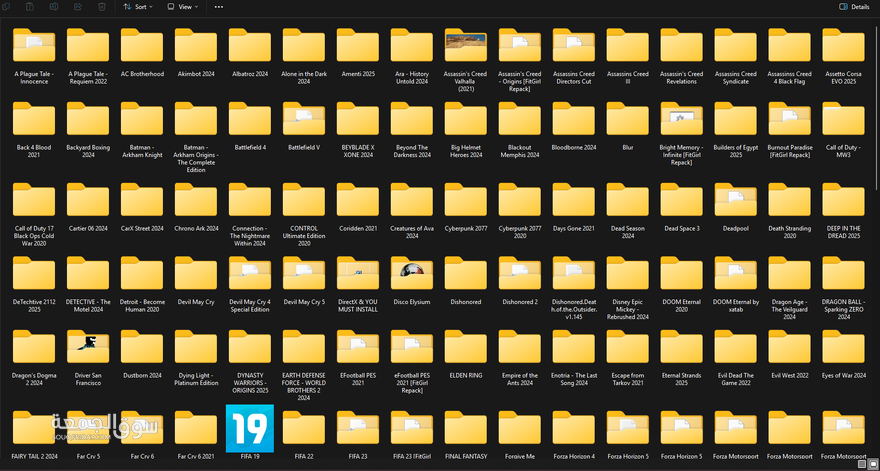Select the Assassin's Creed Valhalla (2021) folder thumbnail
The width and height of the screenshot is (880, 471).
point(466,45)
